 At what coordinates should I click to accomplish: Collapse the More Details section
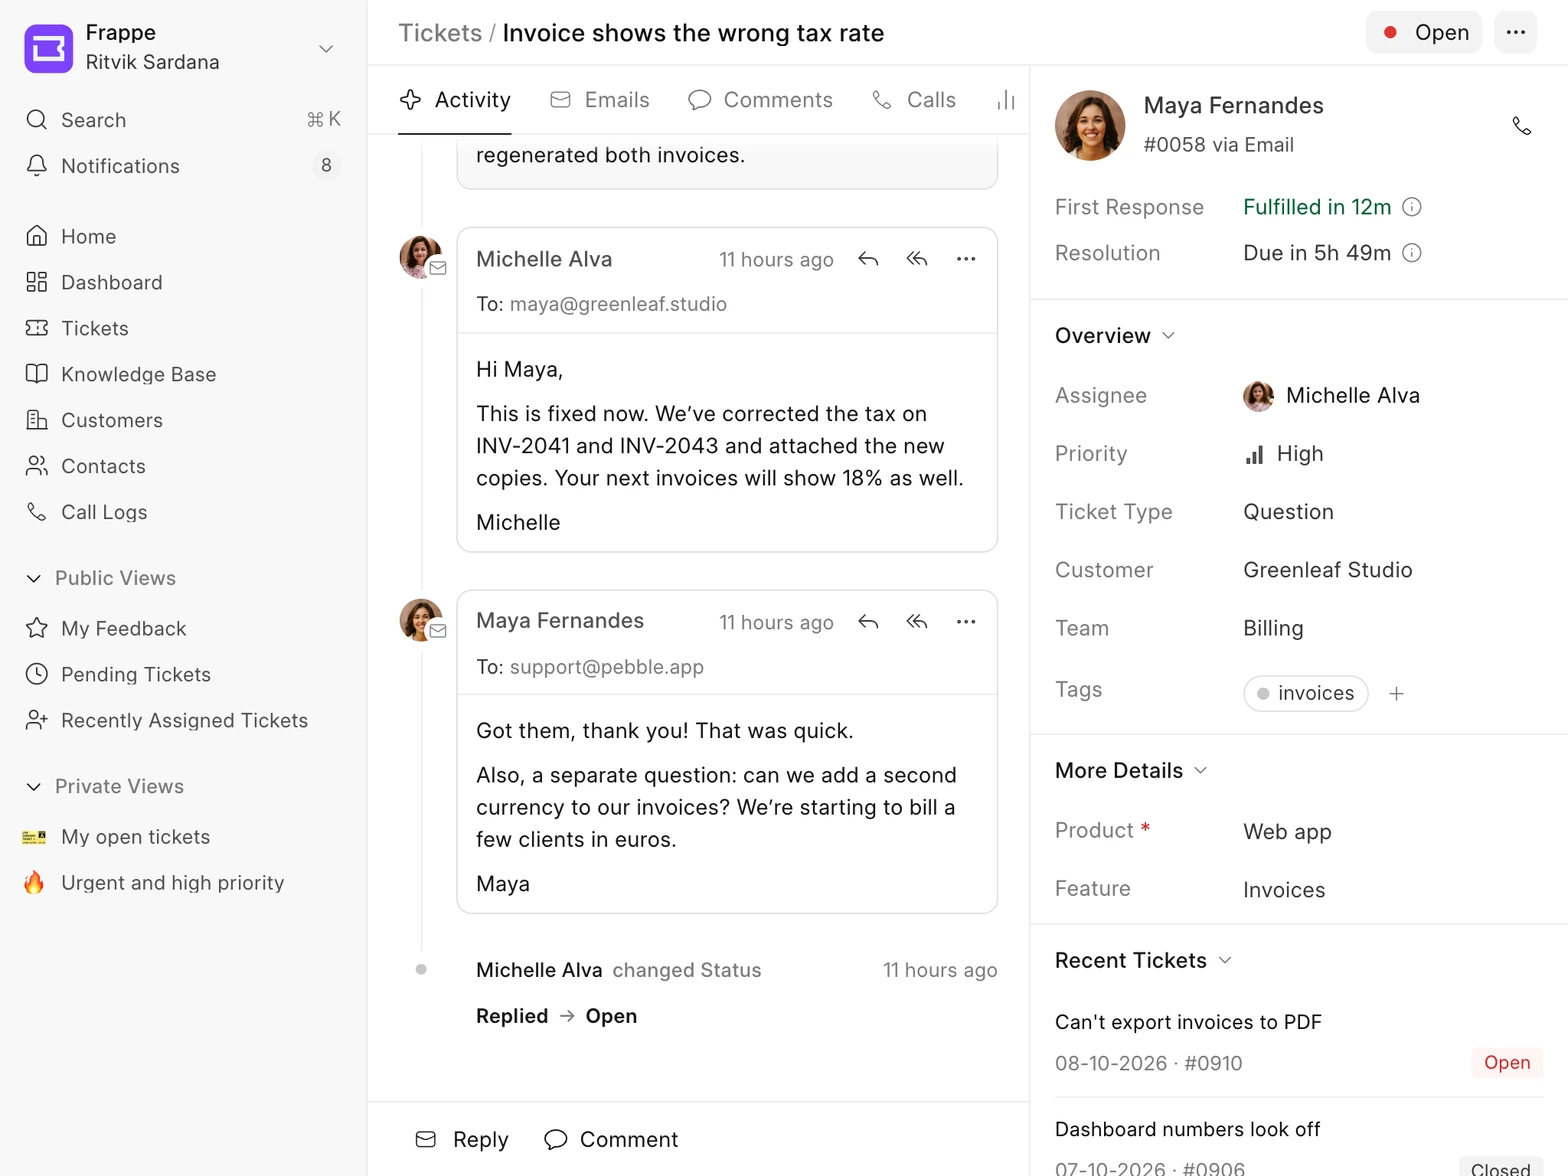[x=1131, y=771]
